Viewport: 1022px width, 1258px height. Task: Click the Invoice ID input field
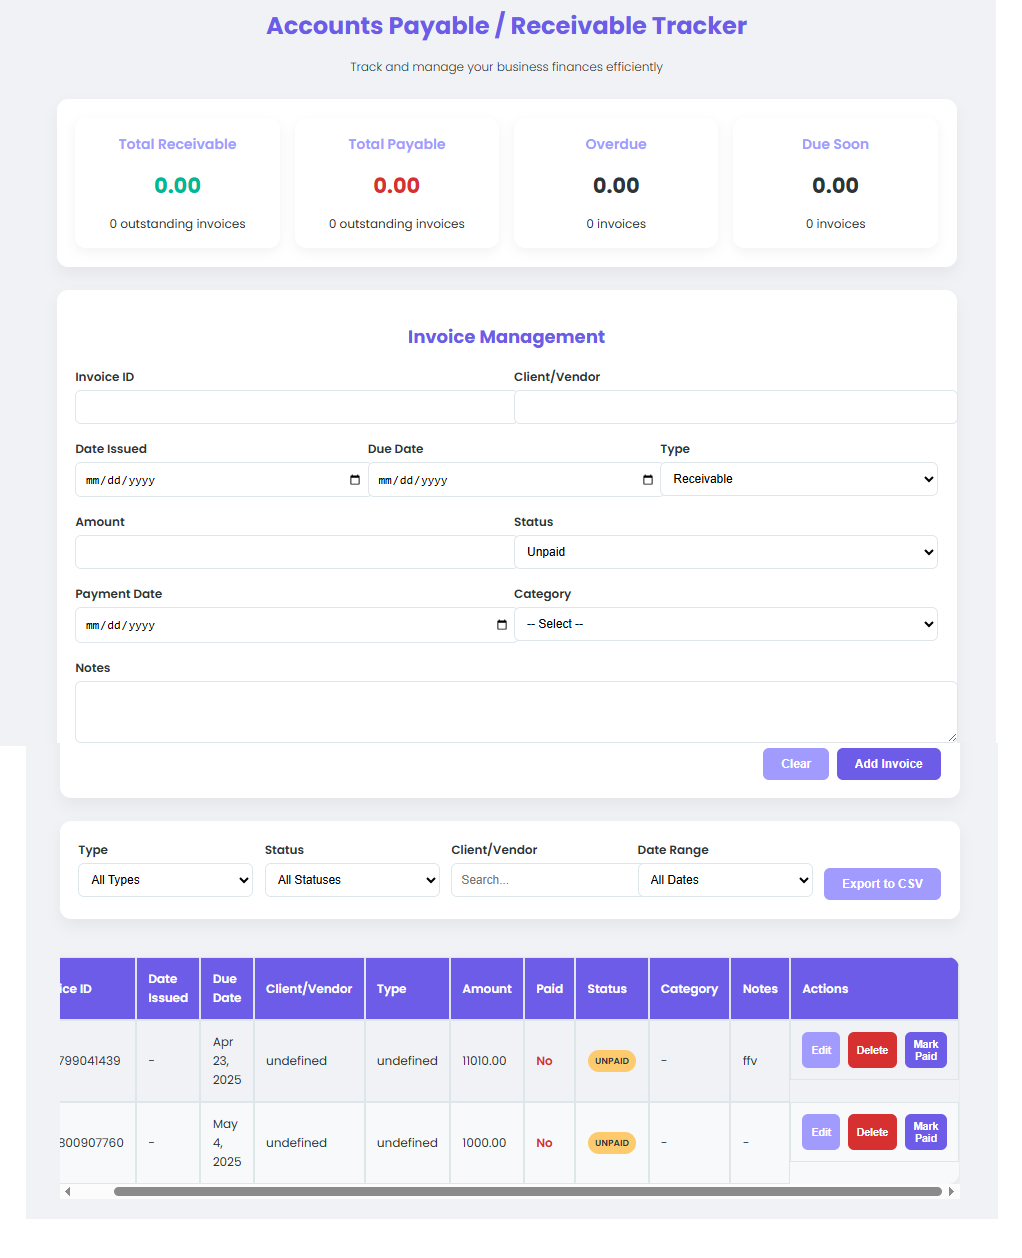[x=294, y=407]
